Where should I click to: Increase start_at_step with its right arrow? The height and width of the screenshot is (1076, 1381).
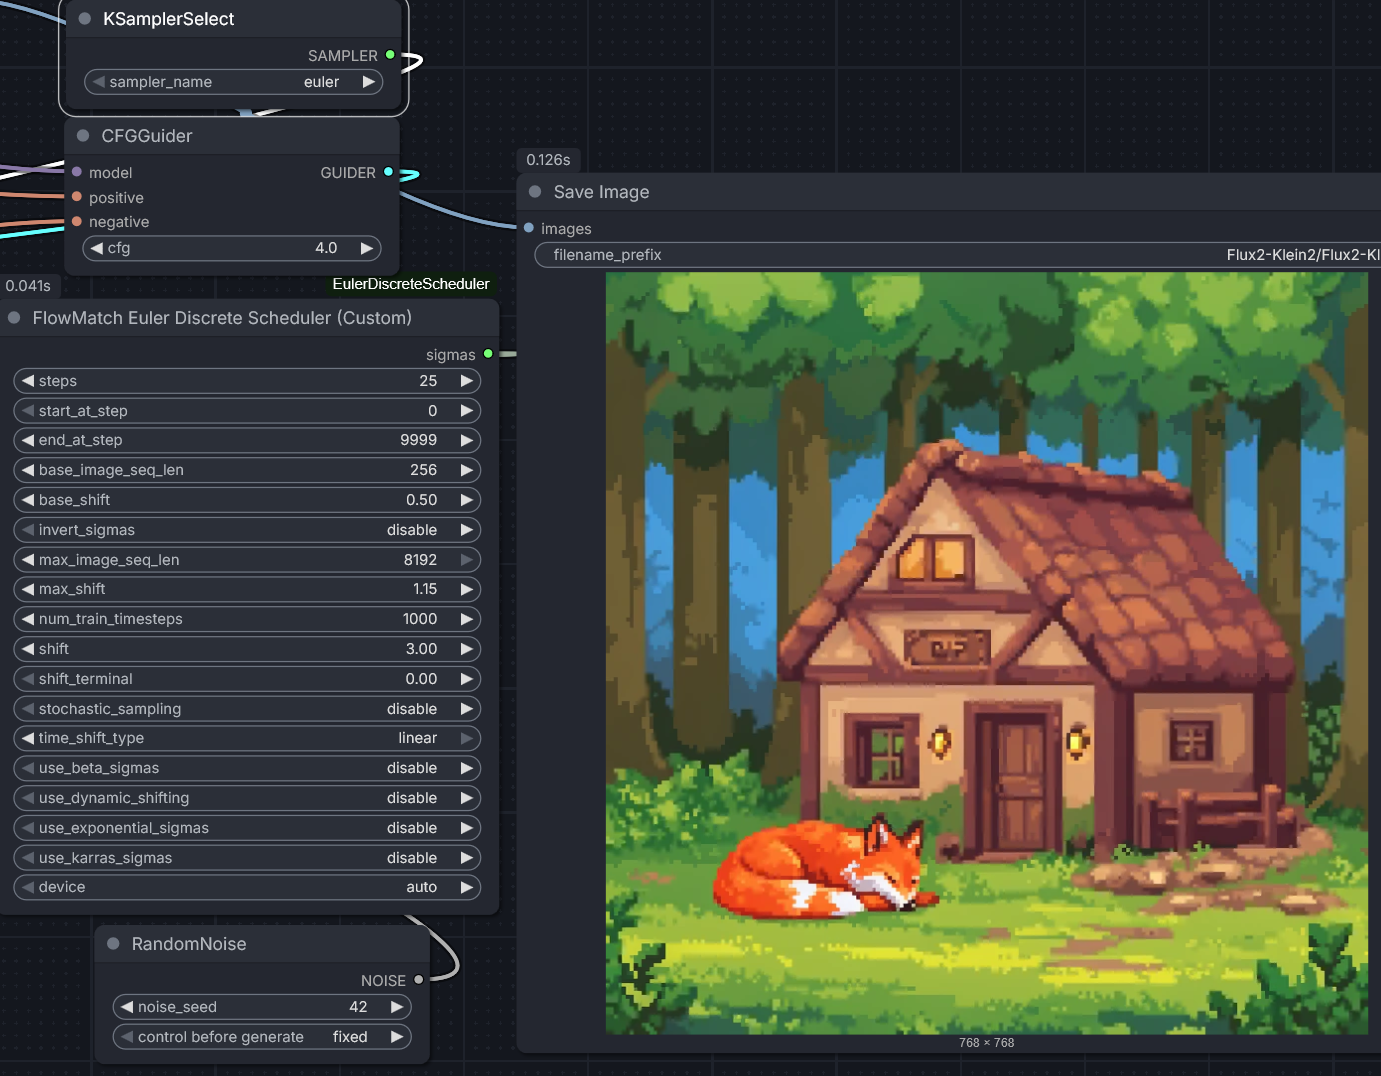click(x=466, y=411)
